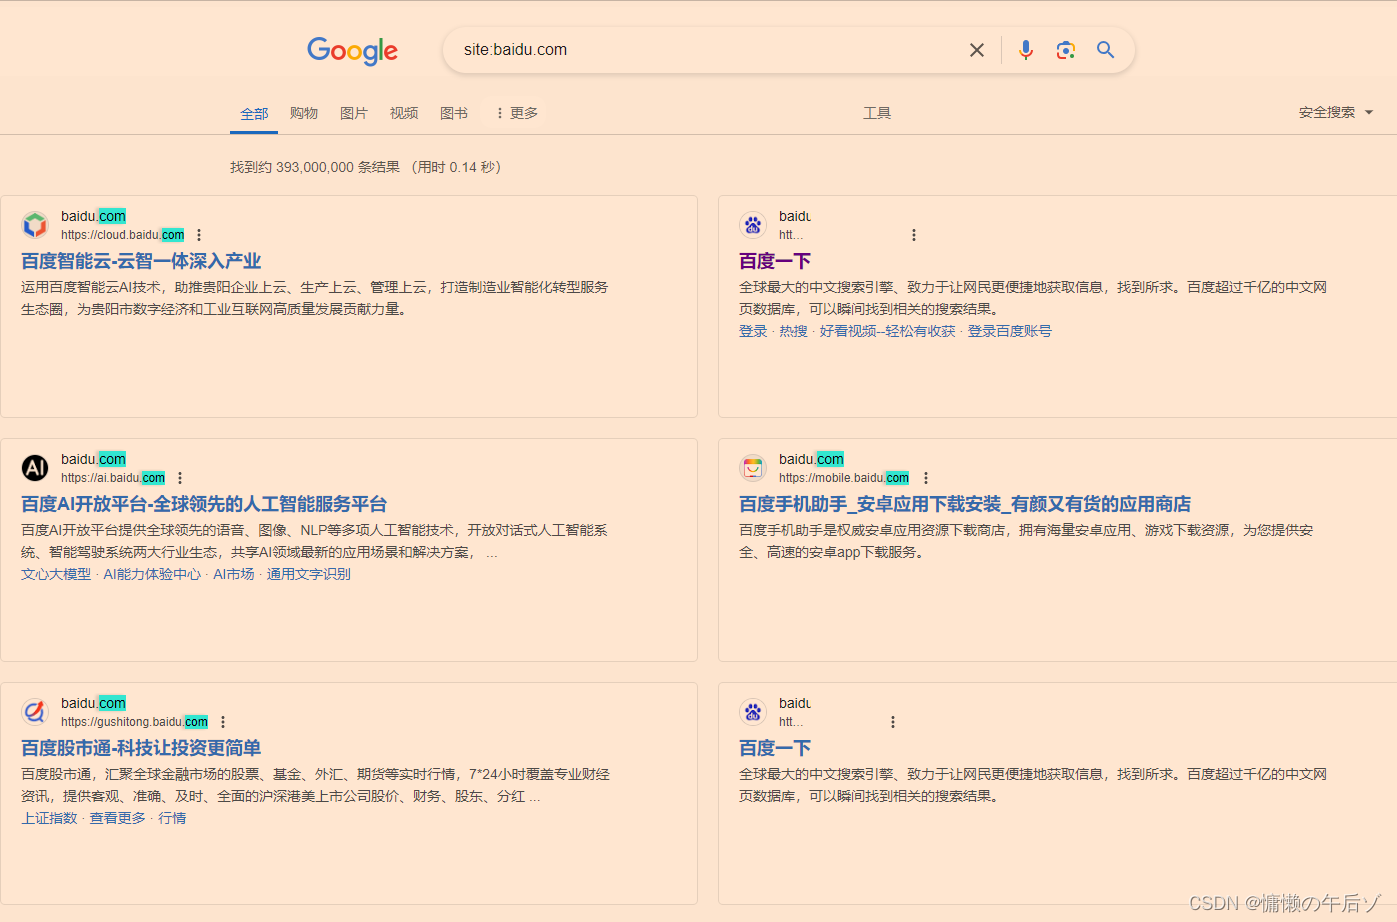This screenshot has height=922, width=1397.
Task: Open 百度手机助手 result title
Action: point(965,504)
